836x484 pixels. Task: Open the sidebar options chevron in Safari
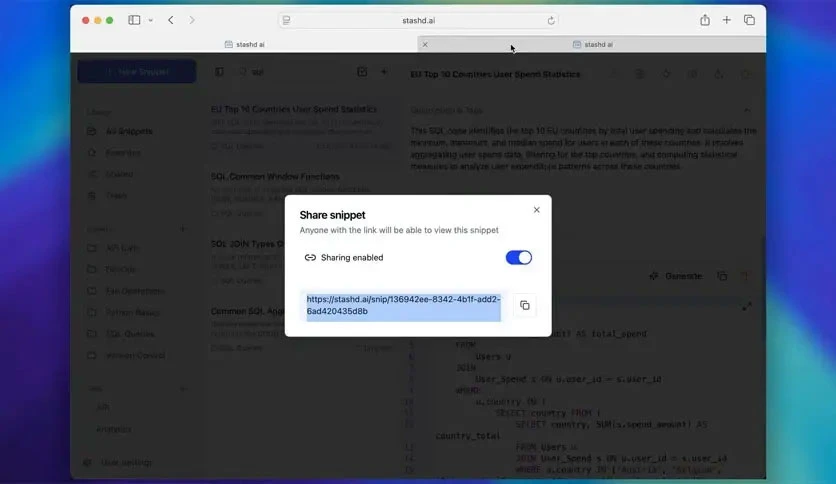coord(151,20)
